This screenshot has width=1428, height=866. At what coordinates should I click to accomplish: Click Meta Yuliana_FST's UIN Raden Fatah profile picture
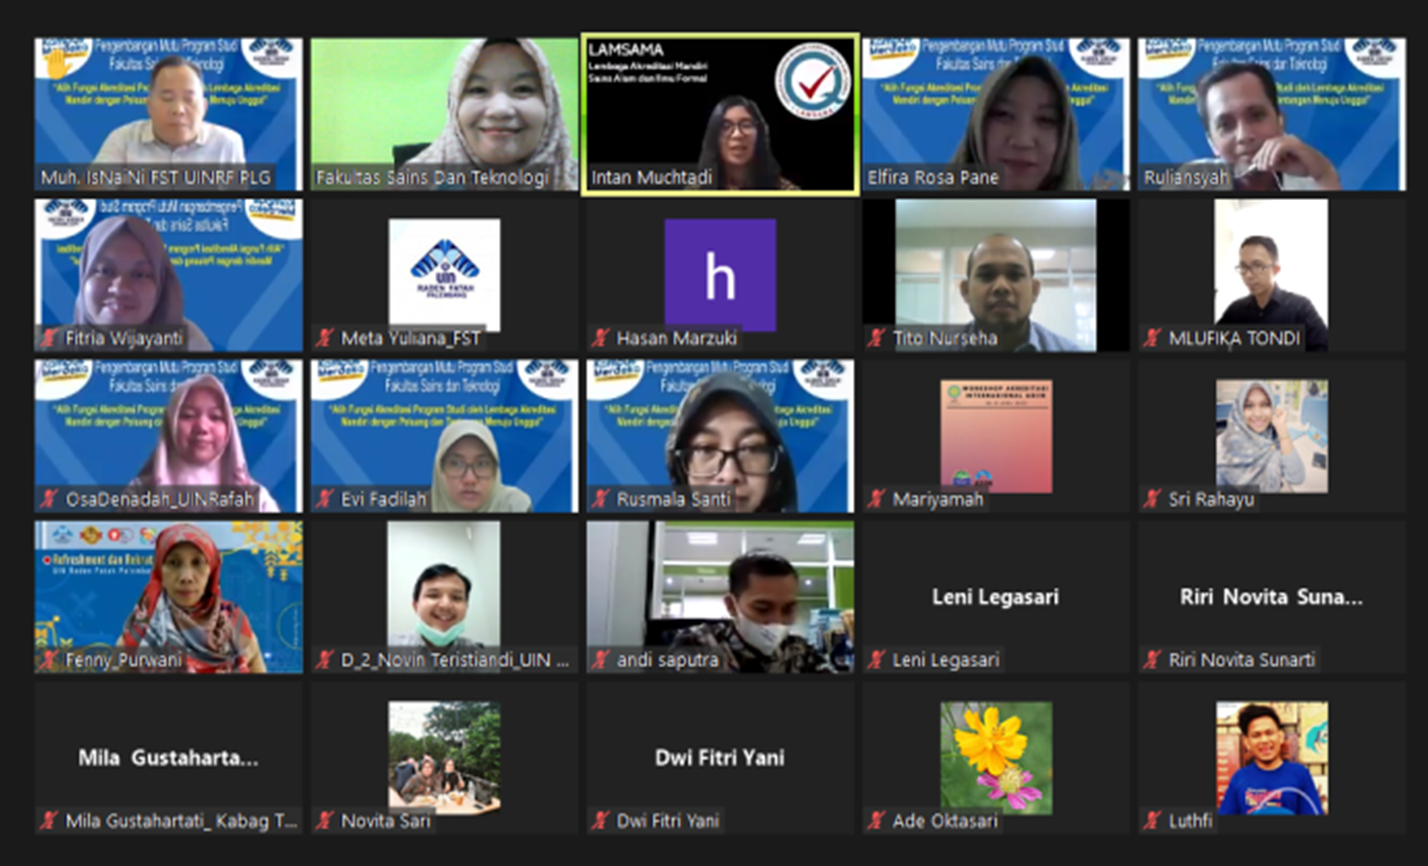click(444, 275)
